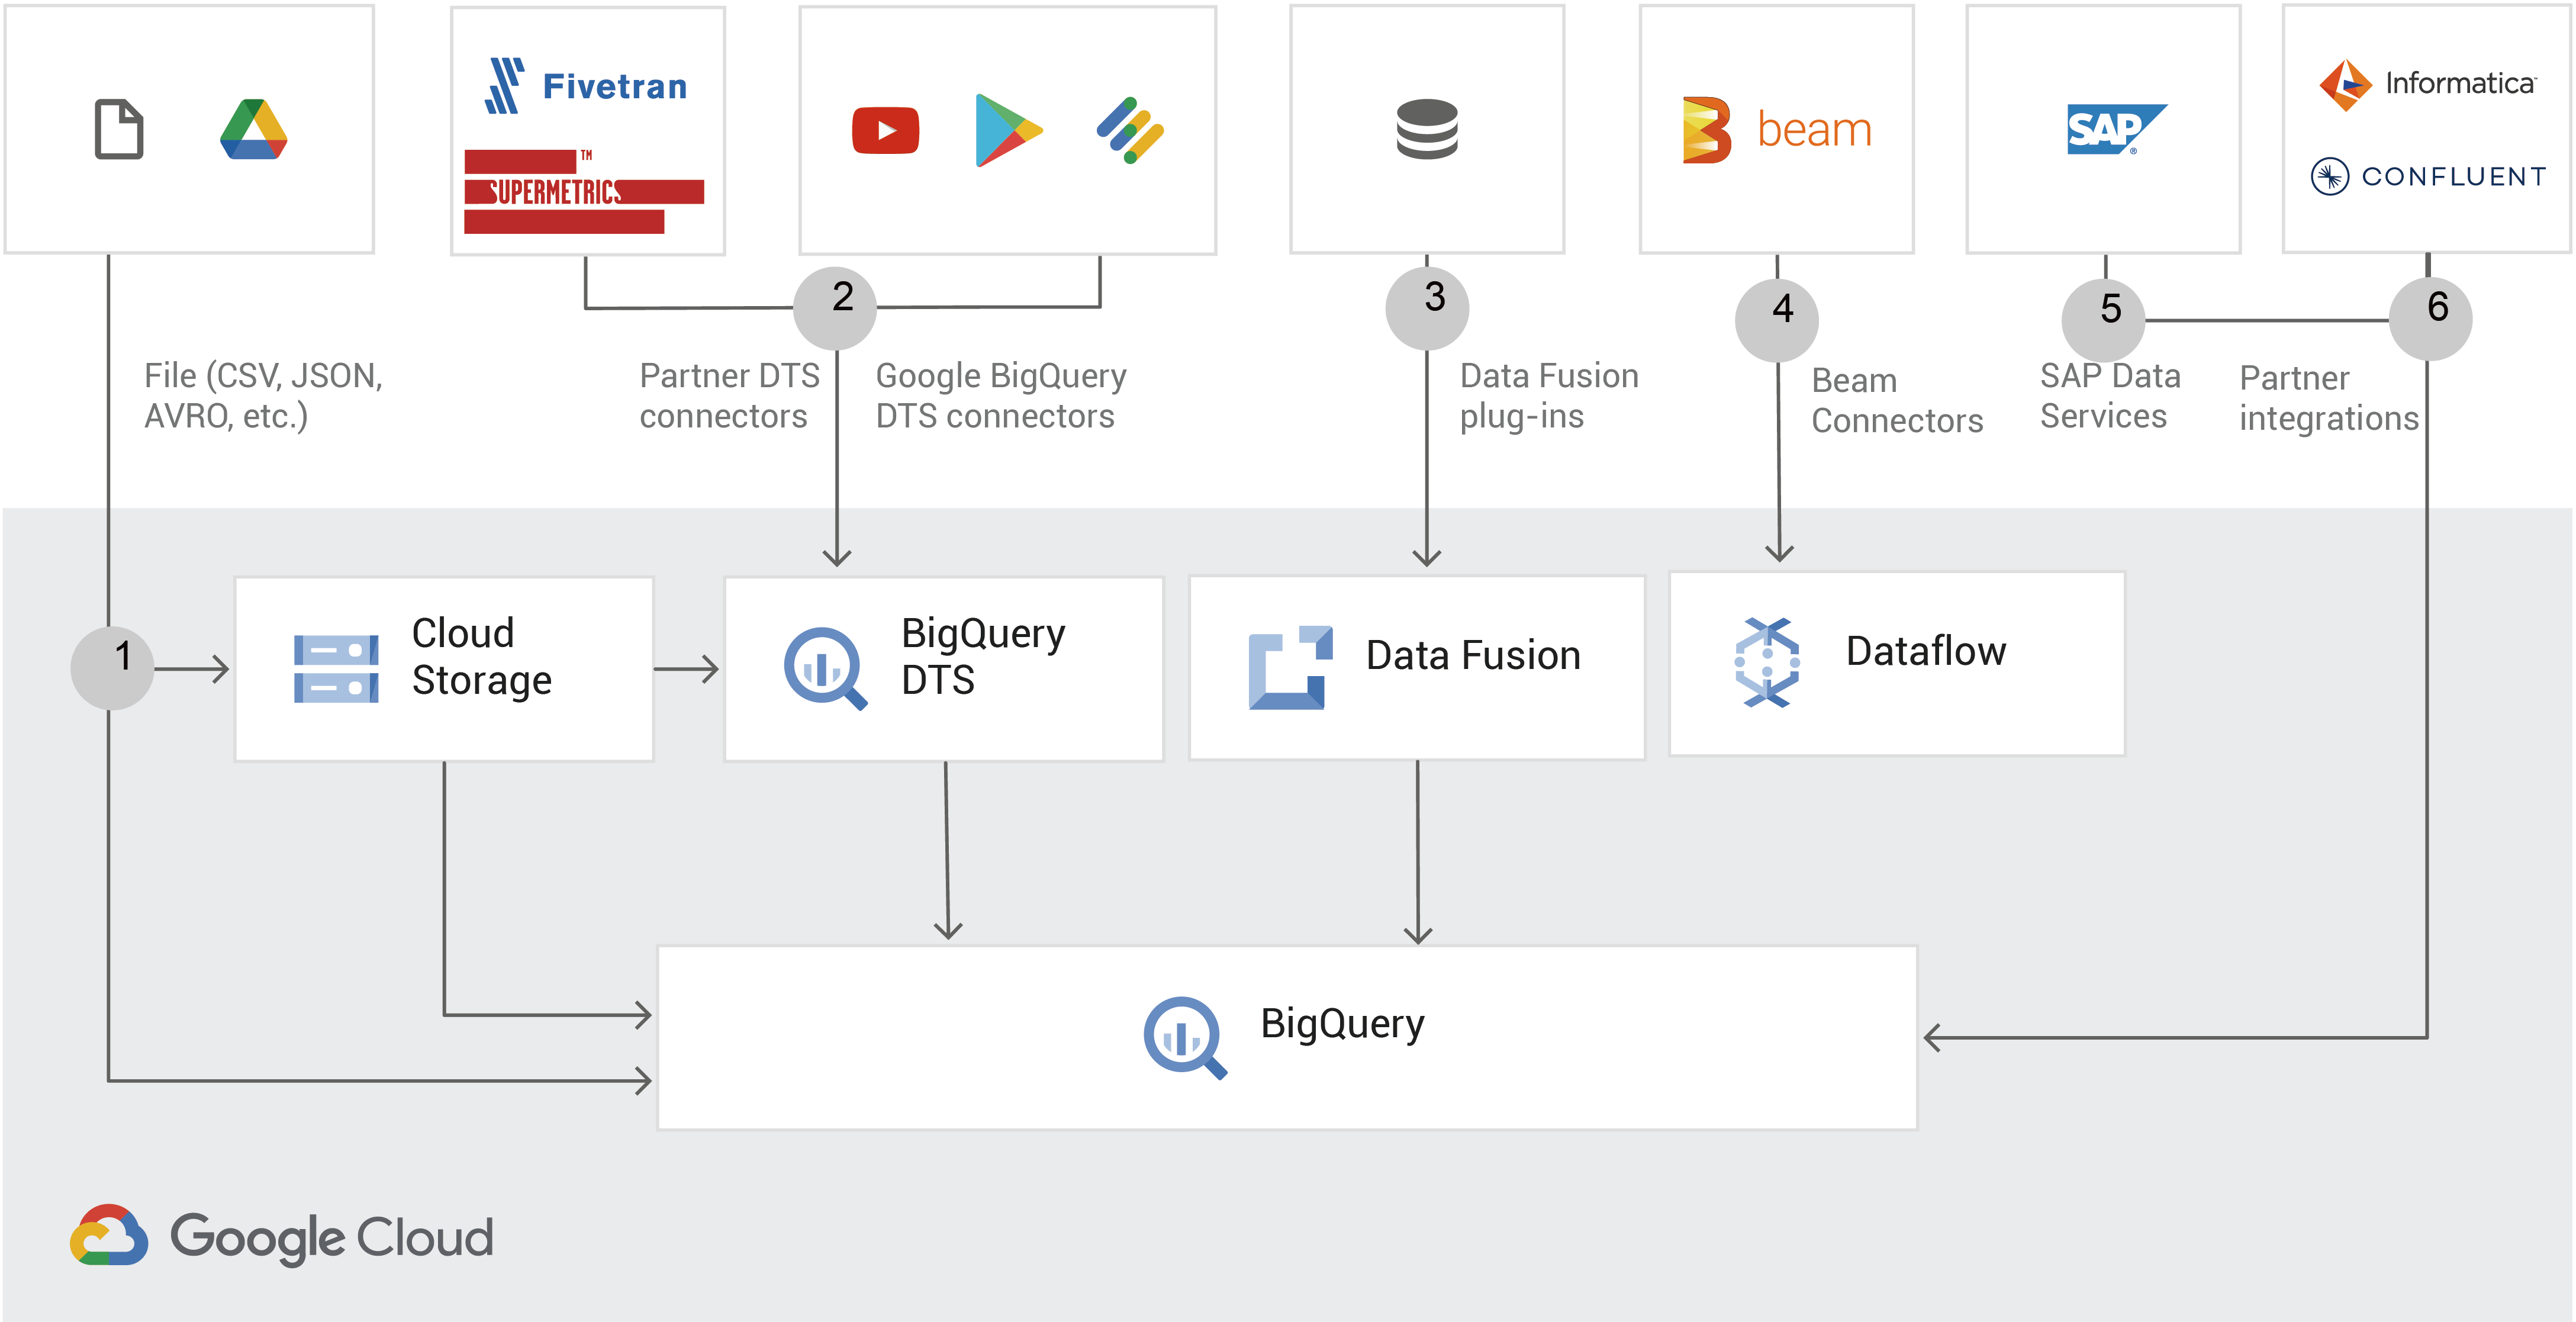Click the Google Cloud logo
The height and width of the screenshot is (1322, 2576).
[282, 1237]
